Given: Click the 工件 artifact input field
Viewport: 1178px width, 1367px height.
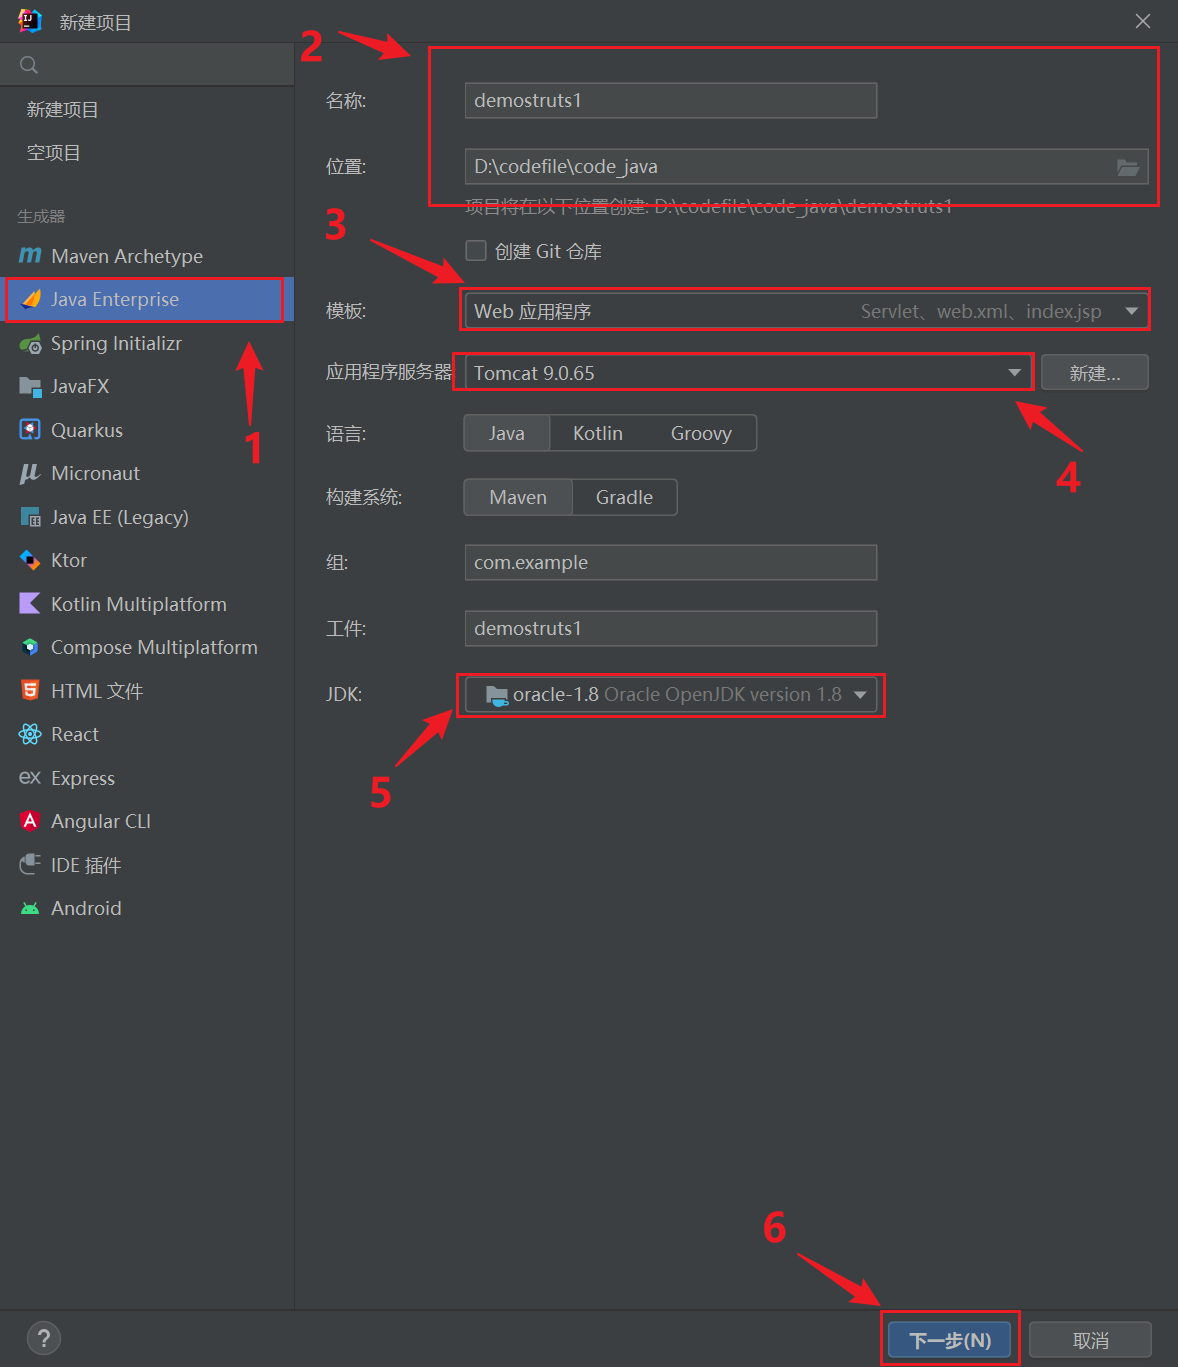Looking at the screenshot, I should coord(671,628).
